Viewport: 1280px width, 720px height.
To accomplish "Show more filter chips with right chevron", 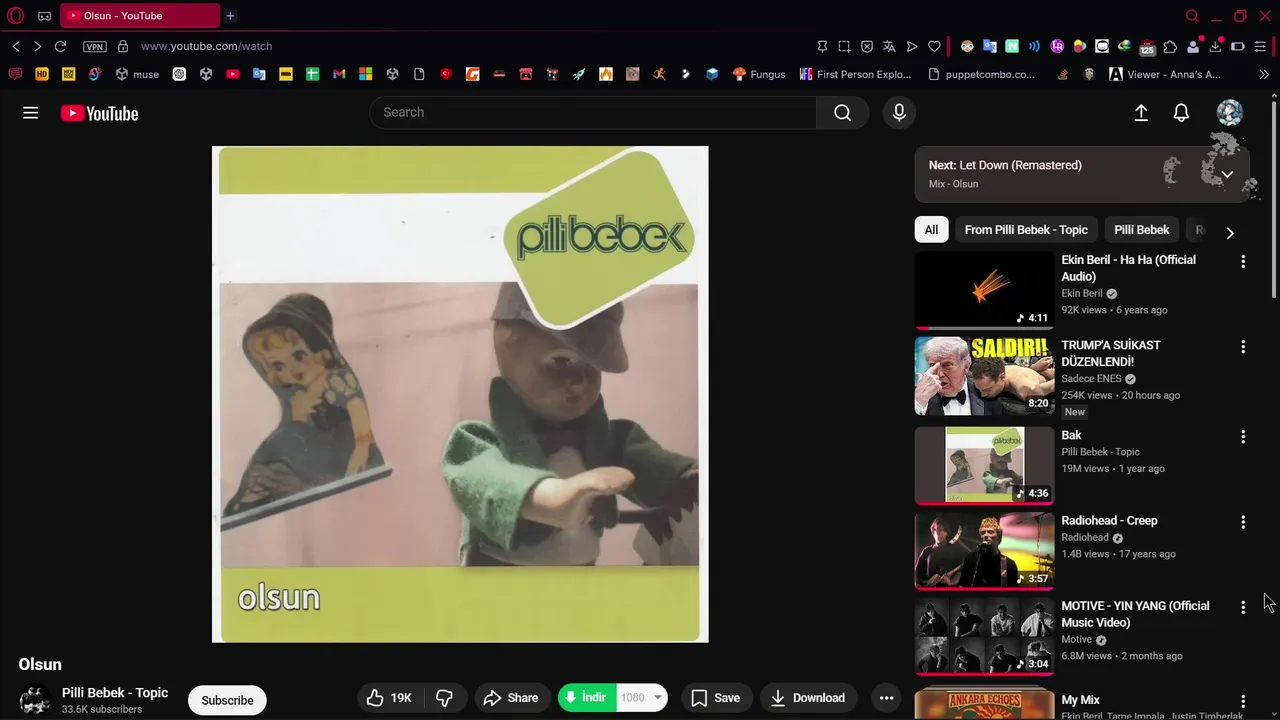I will pyautogui.click(x=1230, y=233).
